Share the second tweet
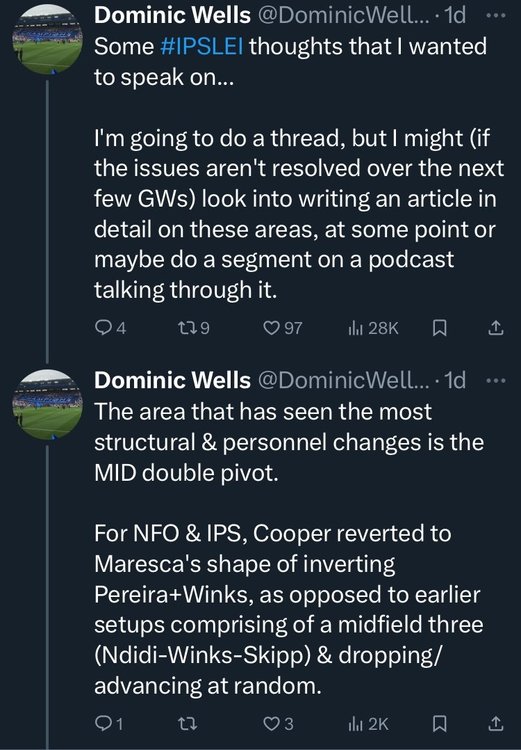Viewport: 521px width, 750px height. (496, 724)
